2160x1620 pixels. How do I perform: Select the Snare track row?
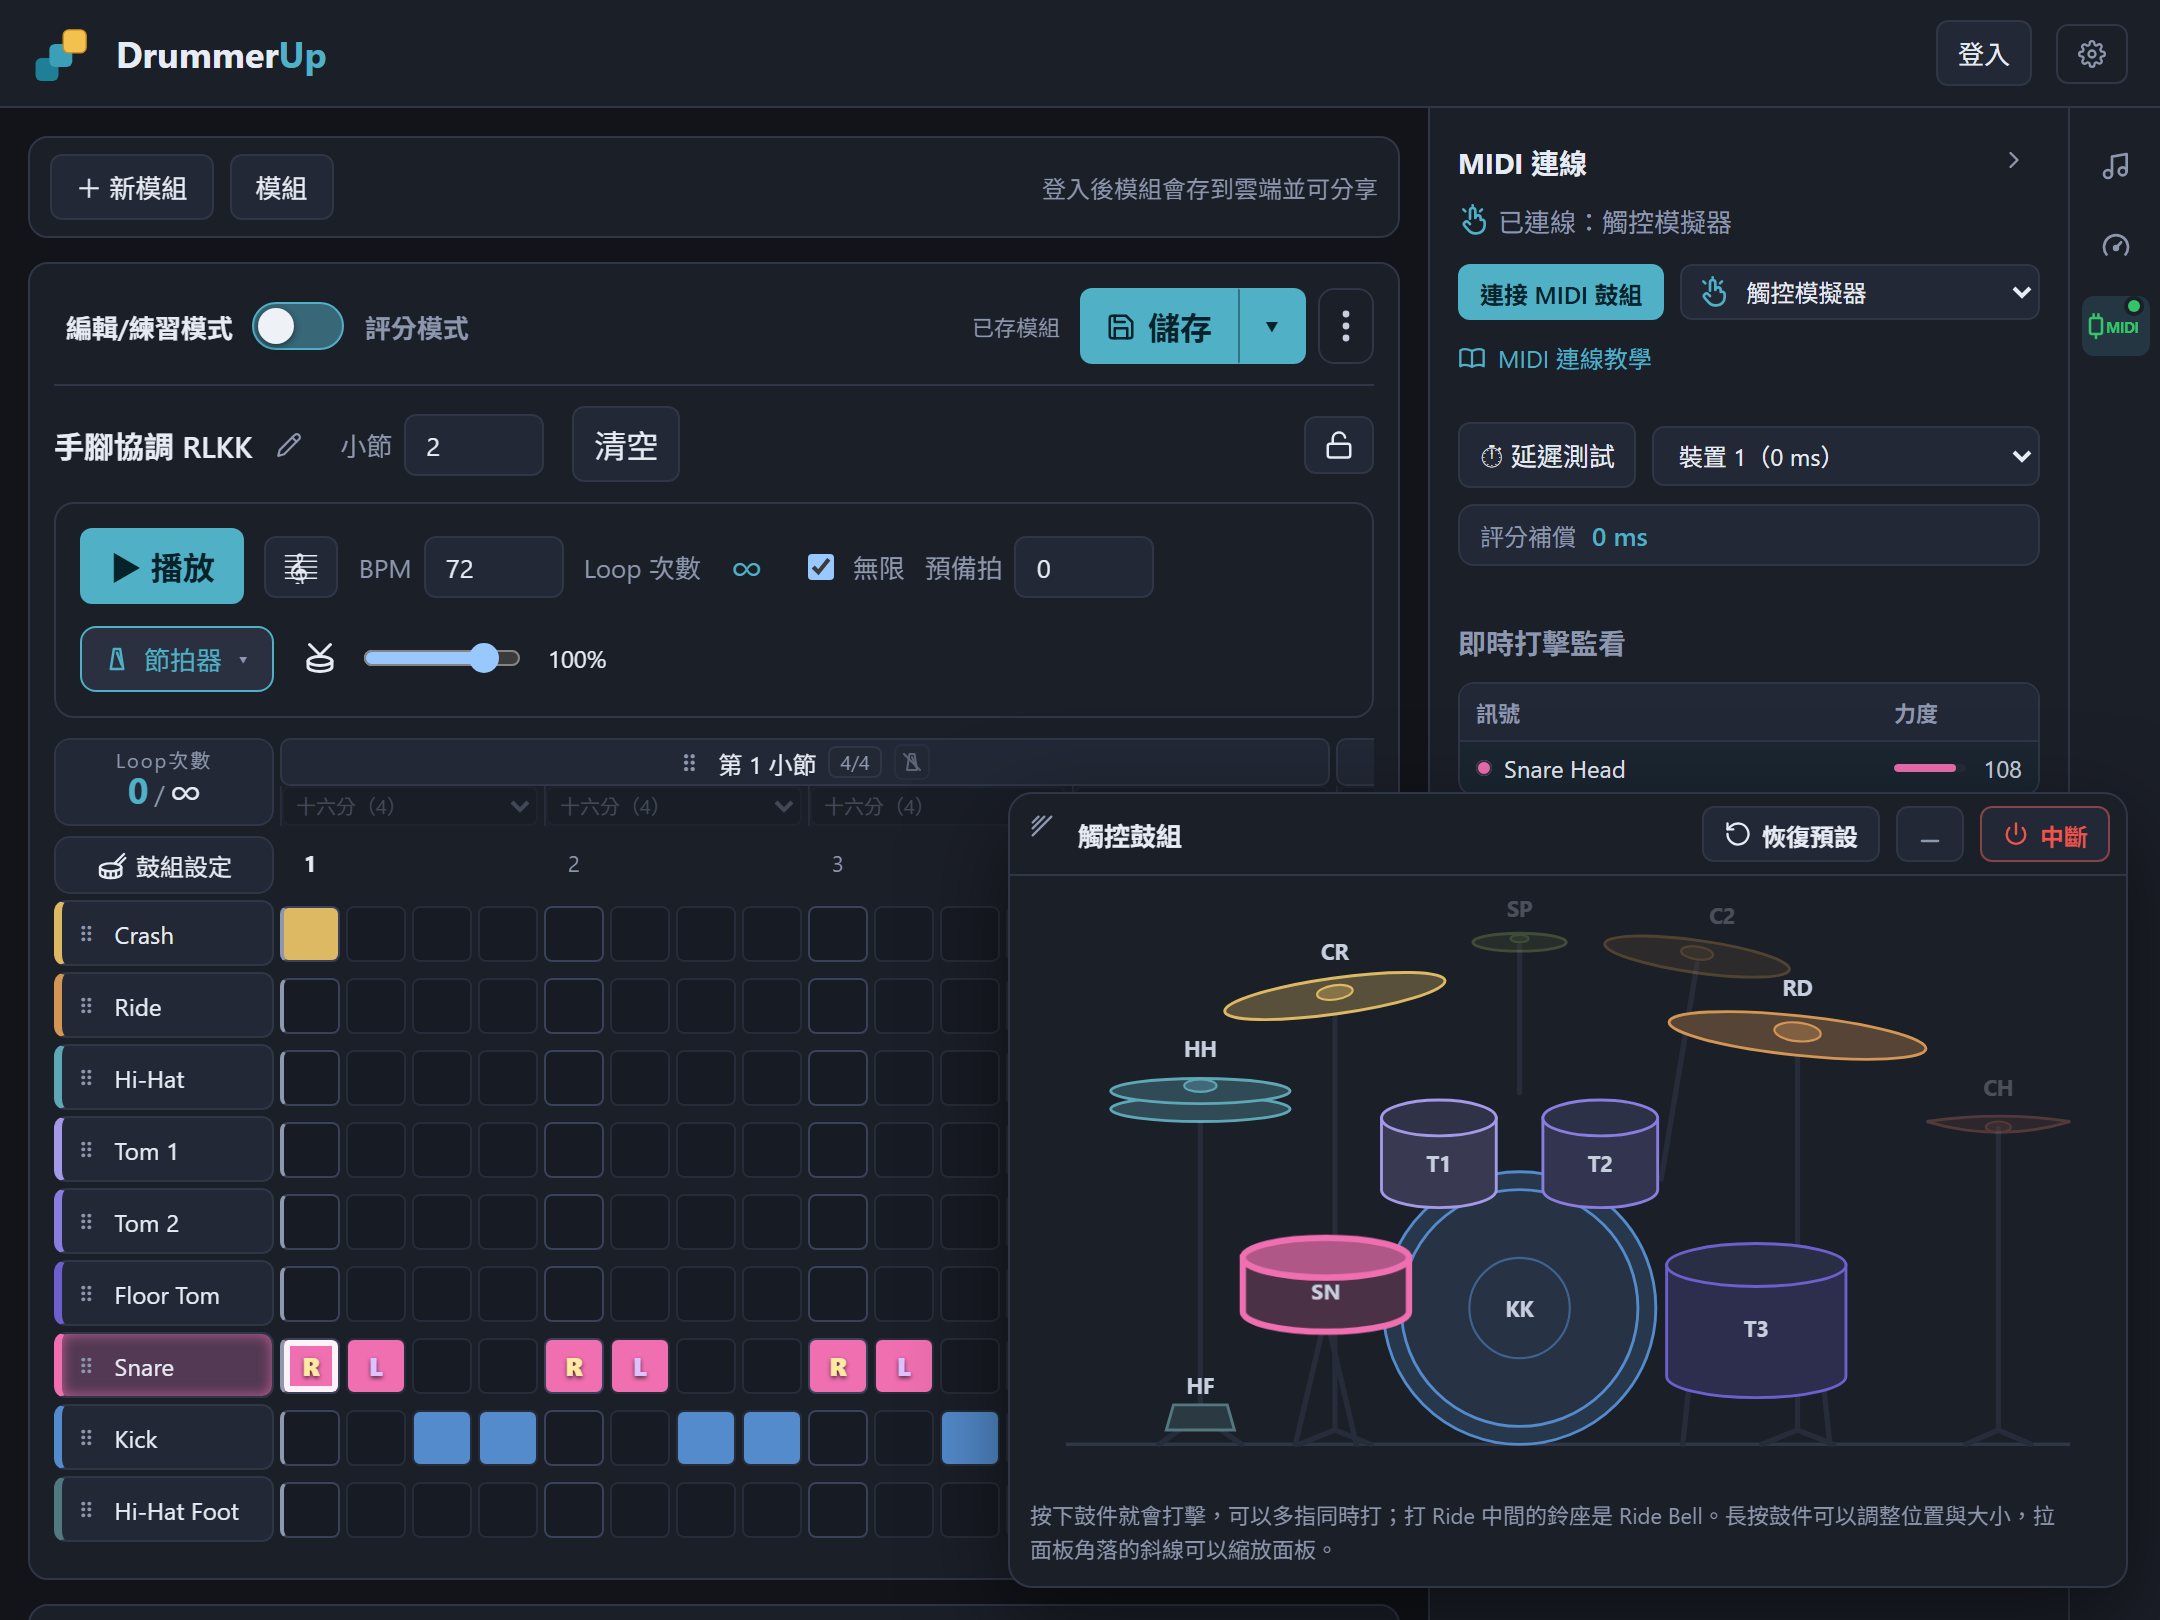(164, 1366)
